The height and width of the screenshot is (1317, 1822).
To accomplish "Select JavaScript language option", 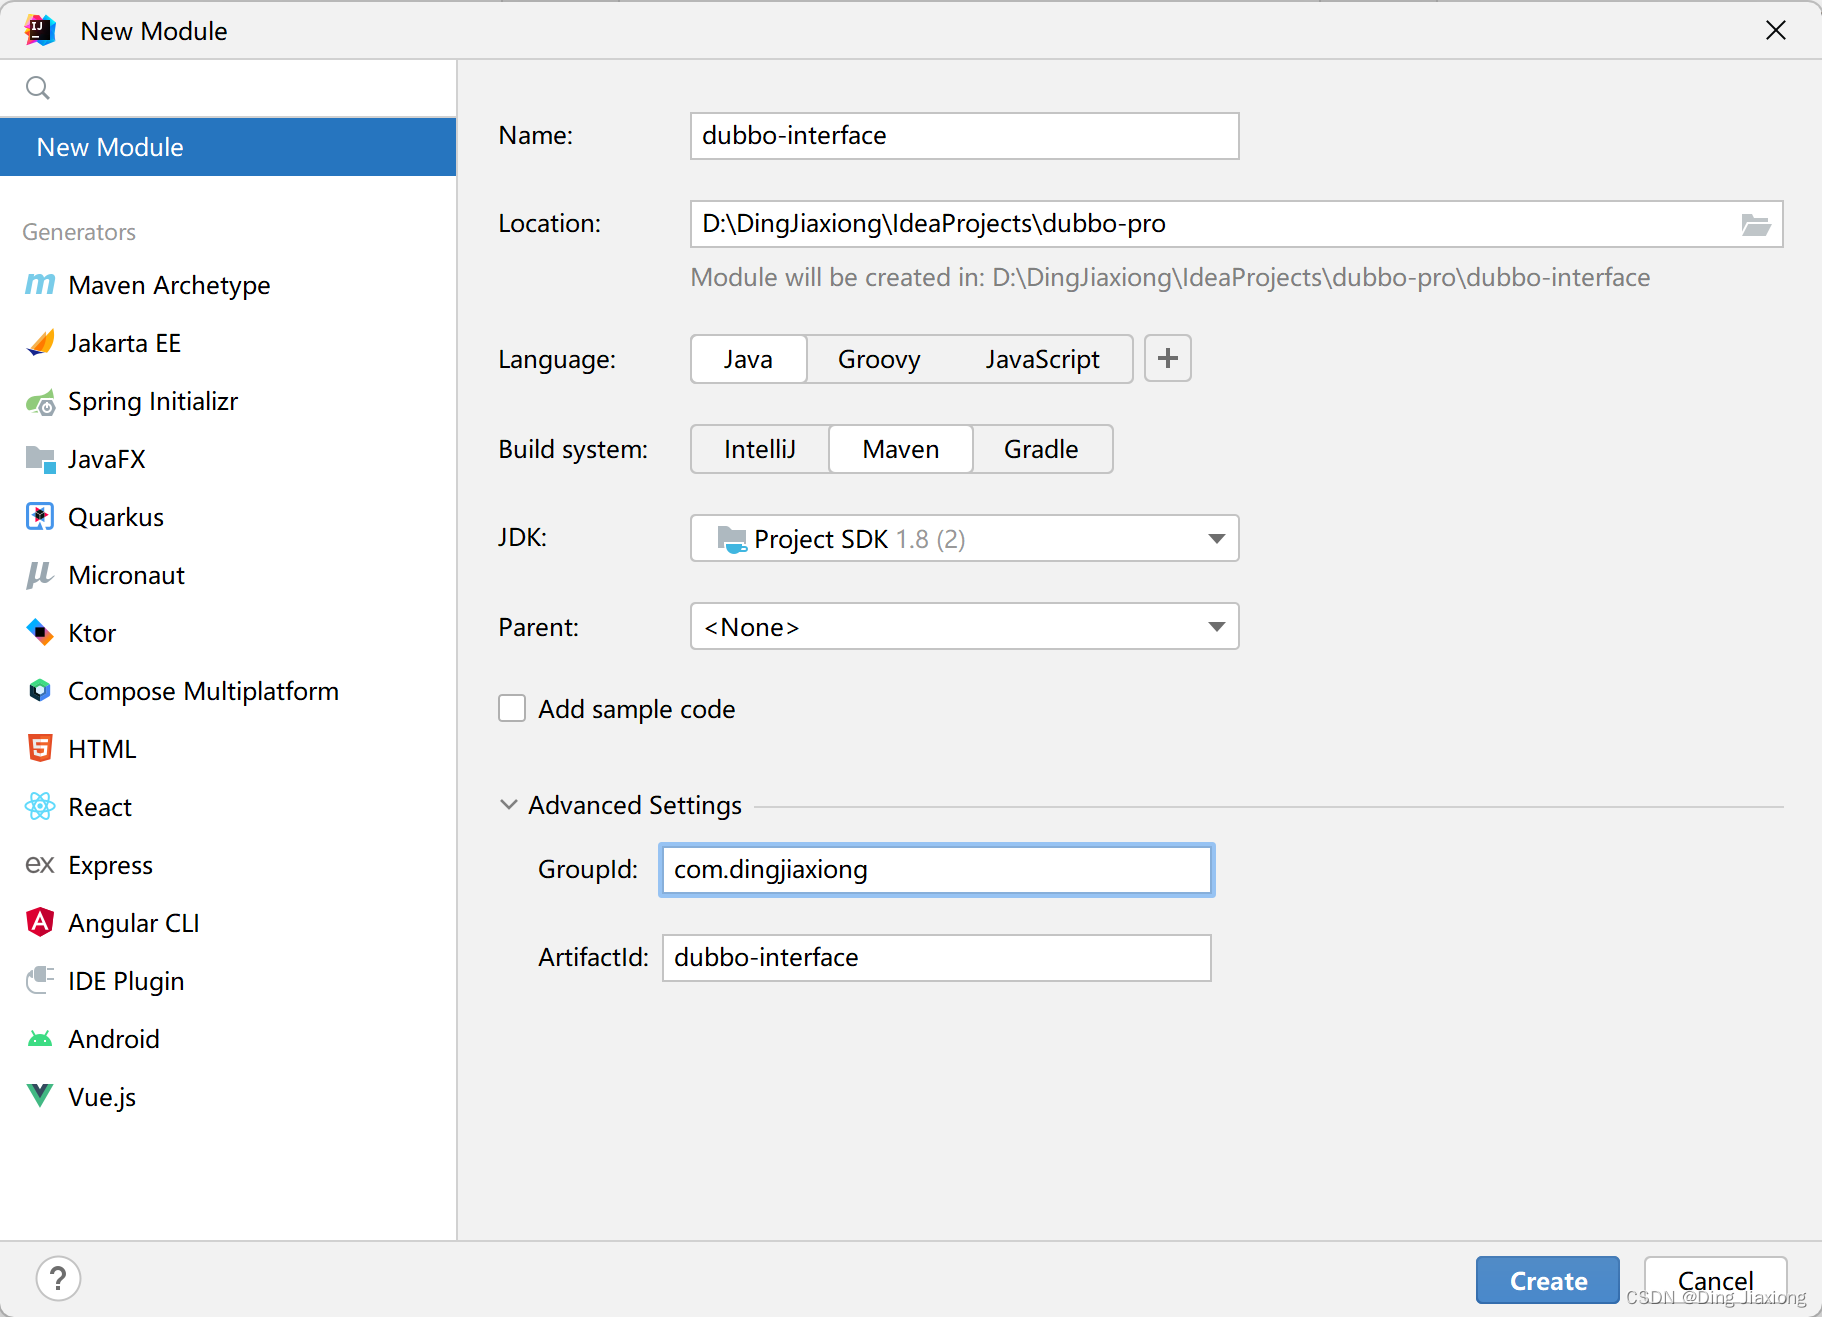I will pyautogui.click(x=1042, y=359).
